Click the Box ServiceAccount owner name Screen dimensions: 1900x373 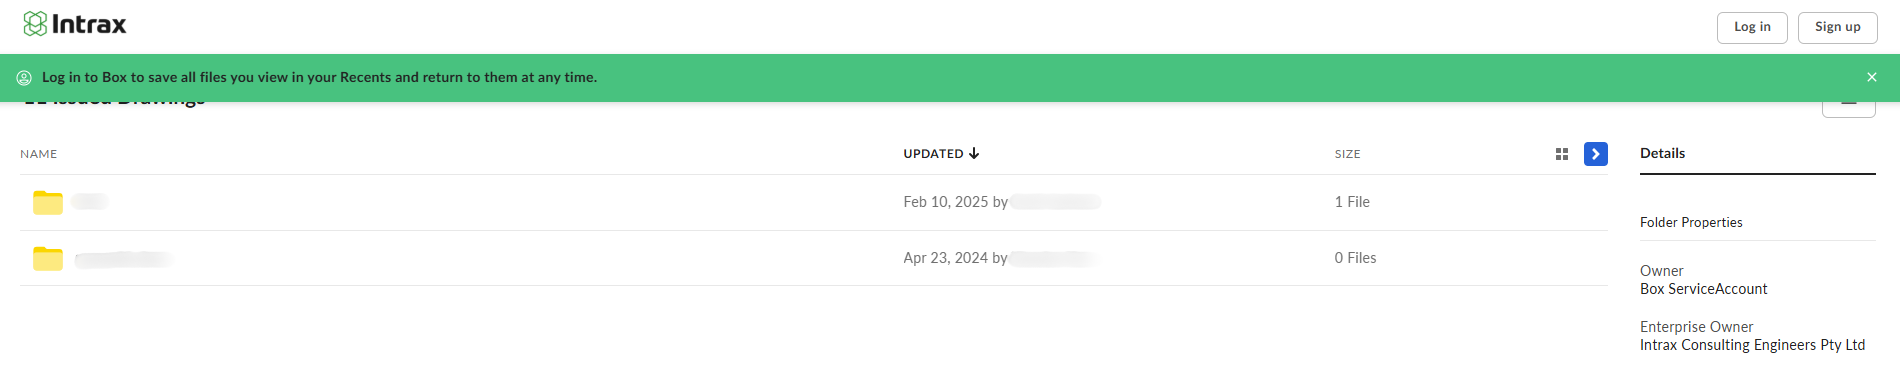(1703, 289)
